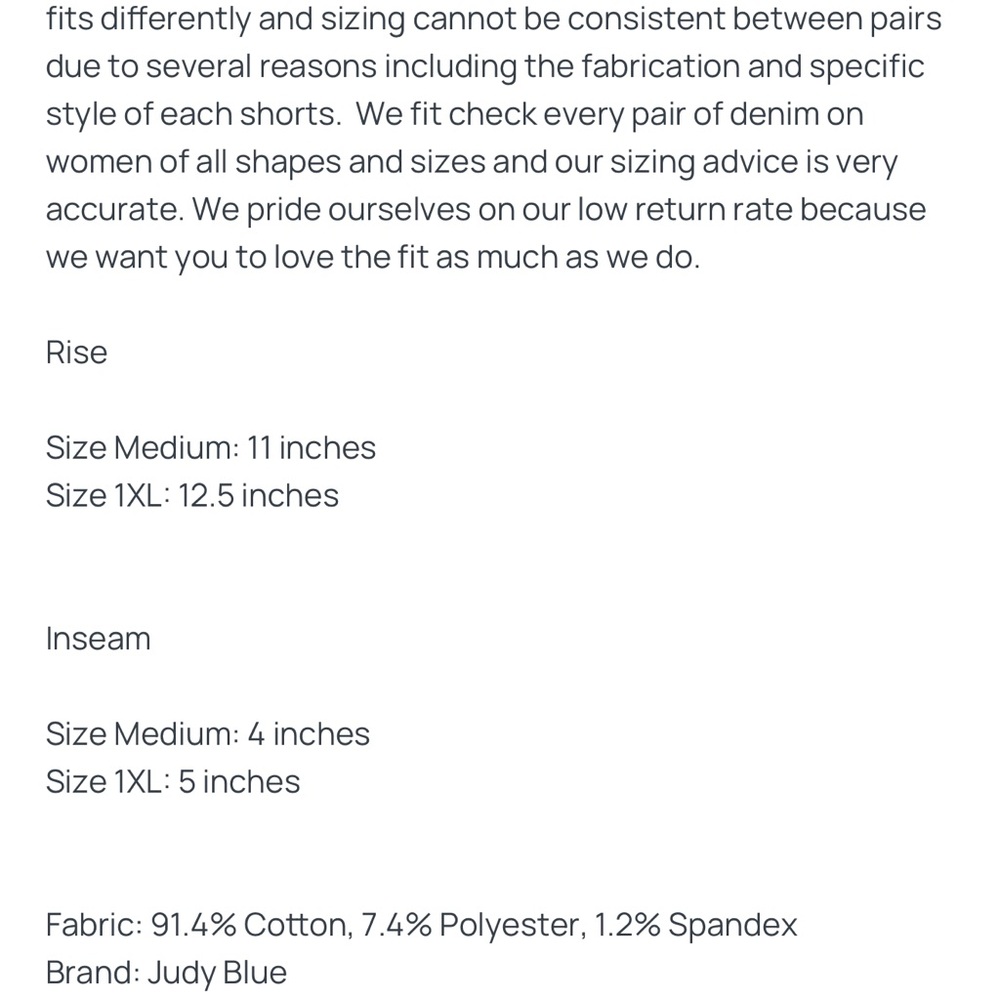Image resolution: width=1000 pixels, height=1000 pixels.
Task: Click the phrase style of each shorts
Action: tap(193, 115)
